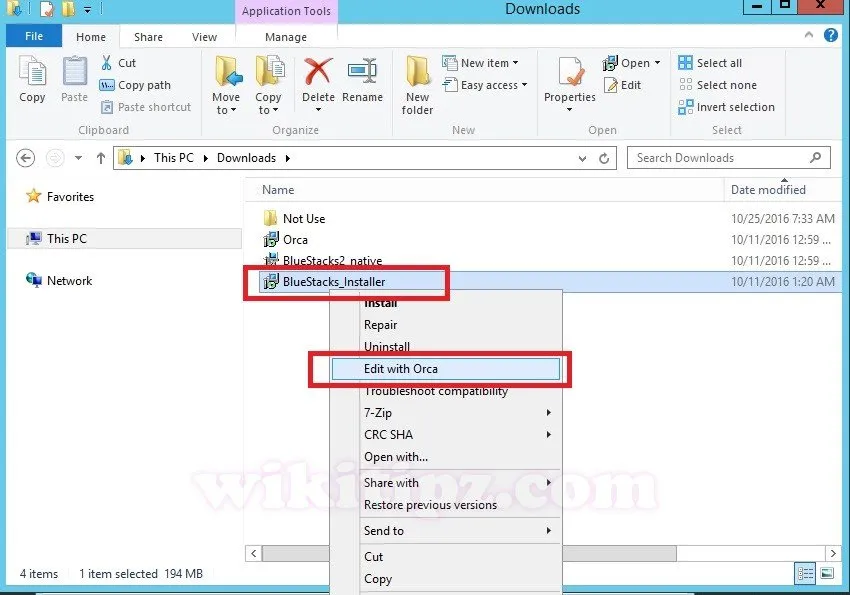Refresh the Downloads address bar
Screen dimensions: 850x595
pyautogui.click(x=604, y=158)
